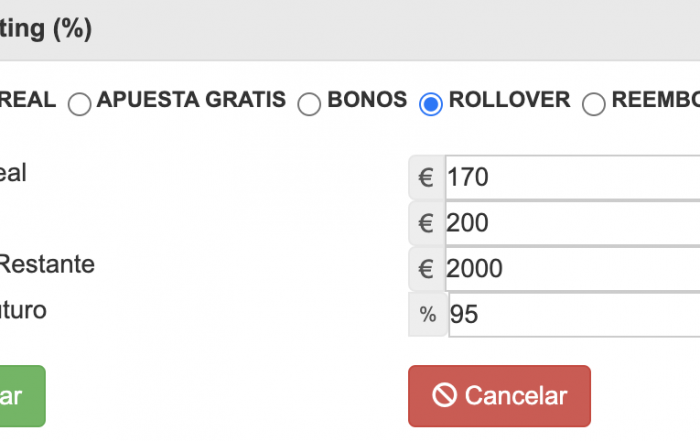Click the green button ending in "ar"
This screenshot has width=700, height=441.
click(22, 396)
